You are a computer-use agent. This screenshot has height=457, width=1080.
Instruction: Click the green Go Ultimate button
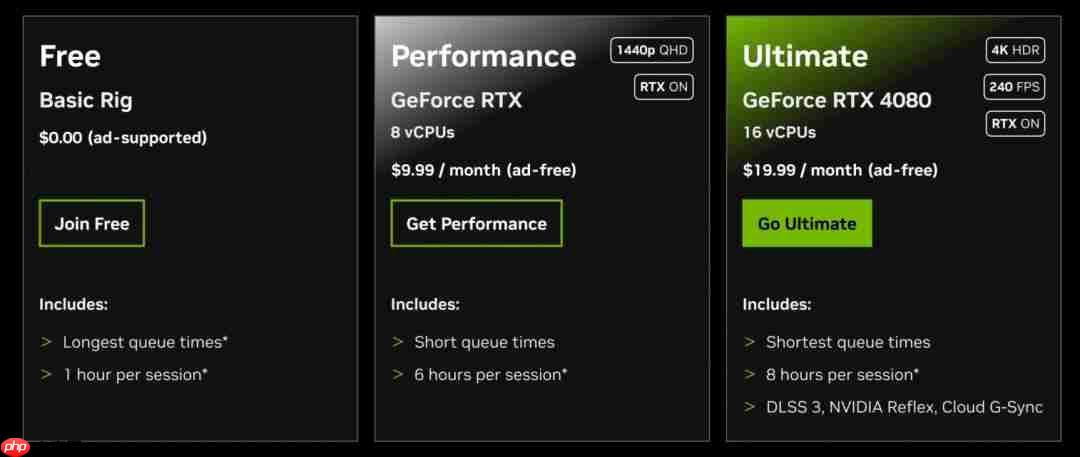(x=807, y=224)
